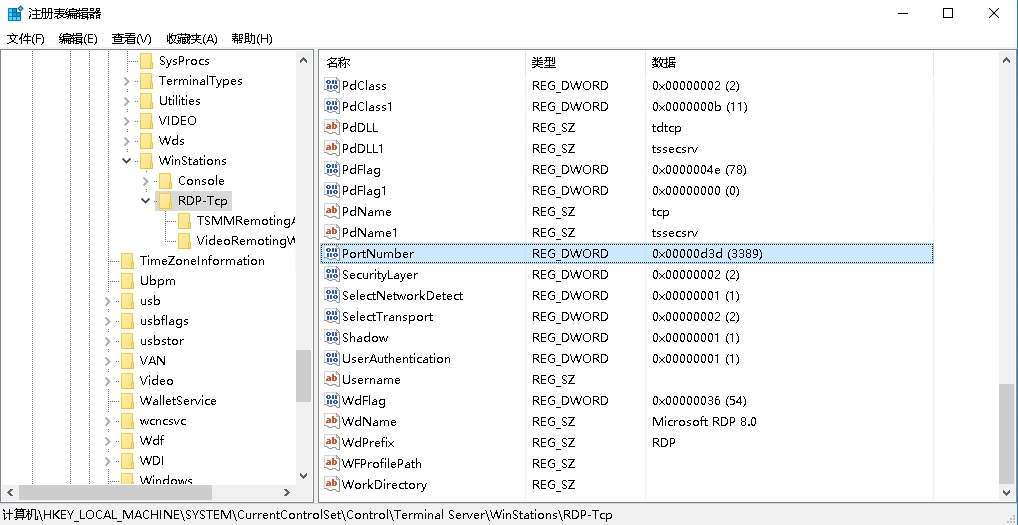The height and width of the screenshot is (525, 1018).
Task: Expand the VIDEO tree node under Terminal Server
Action: point(127,121)
